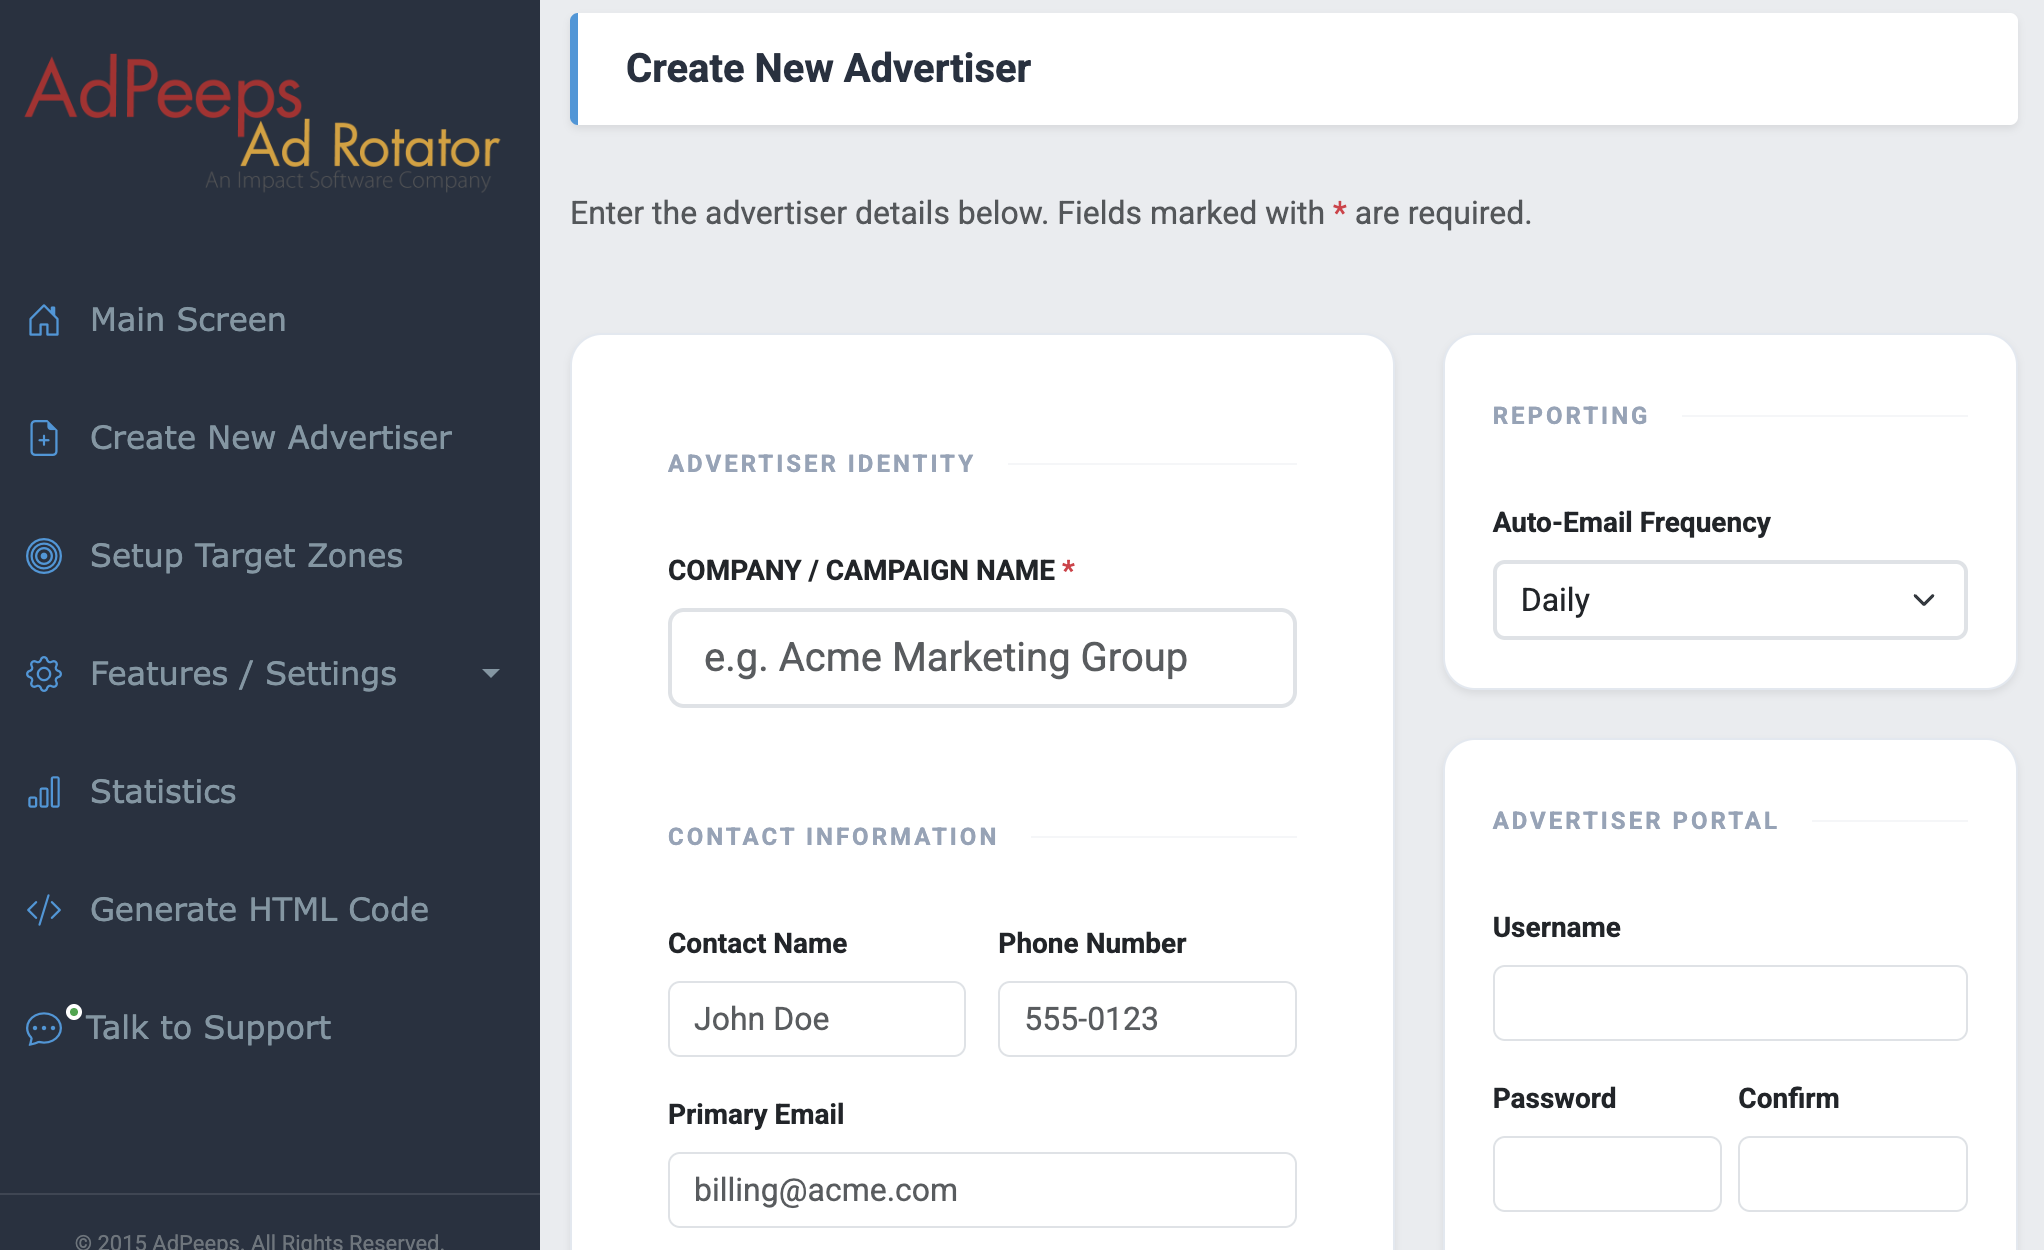This screenshot has width=2044, height=1250.
Task: Click the chat bubble Support icon
Action: point(44,1028)
